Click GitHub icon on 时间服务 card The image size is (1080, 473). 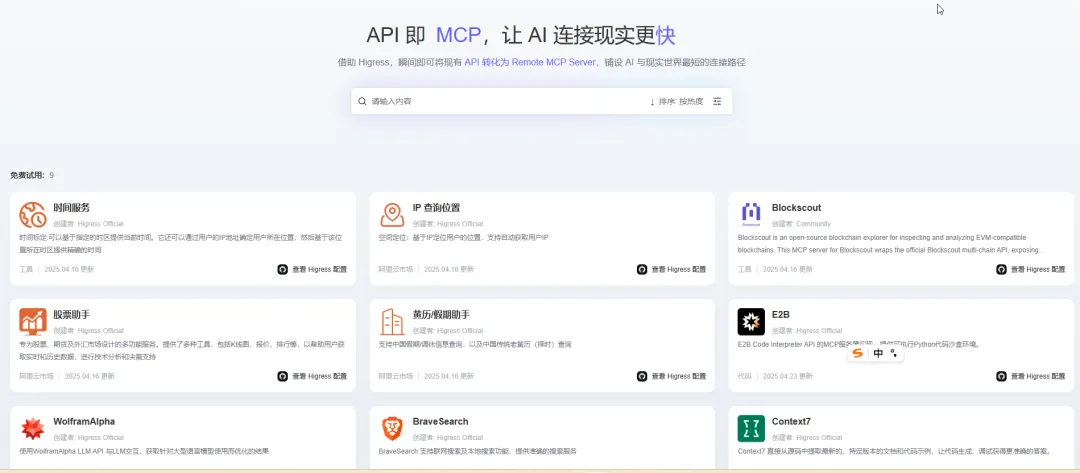(x=282, y=269)
